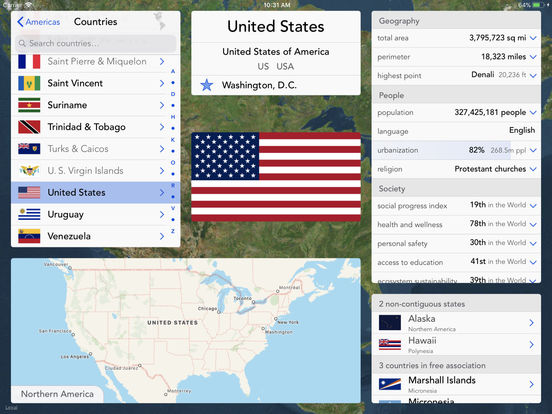Expand the population value chevron
The width and height of the screenshot is (552, 414).
[x=533, y=113]
